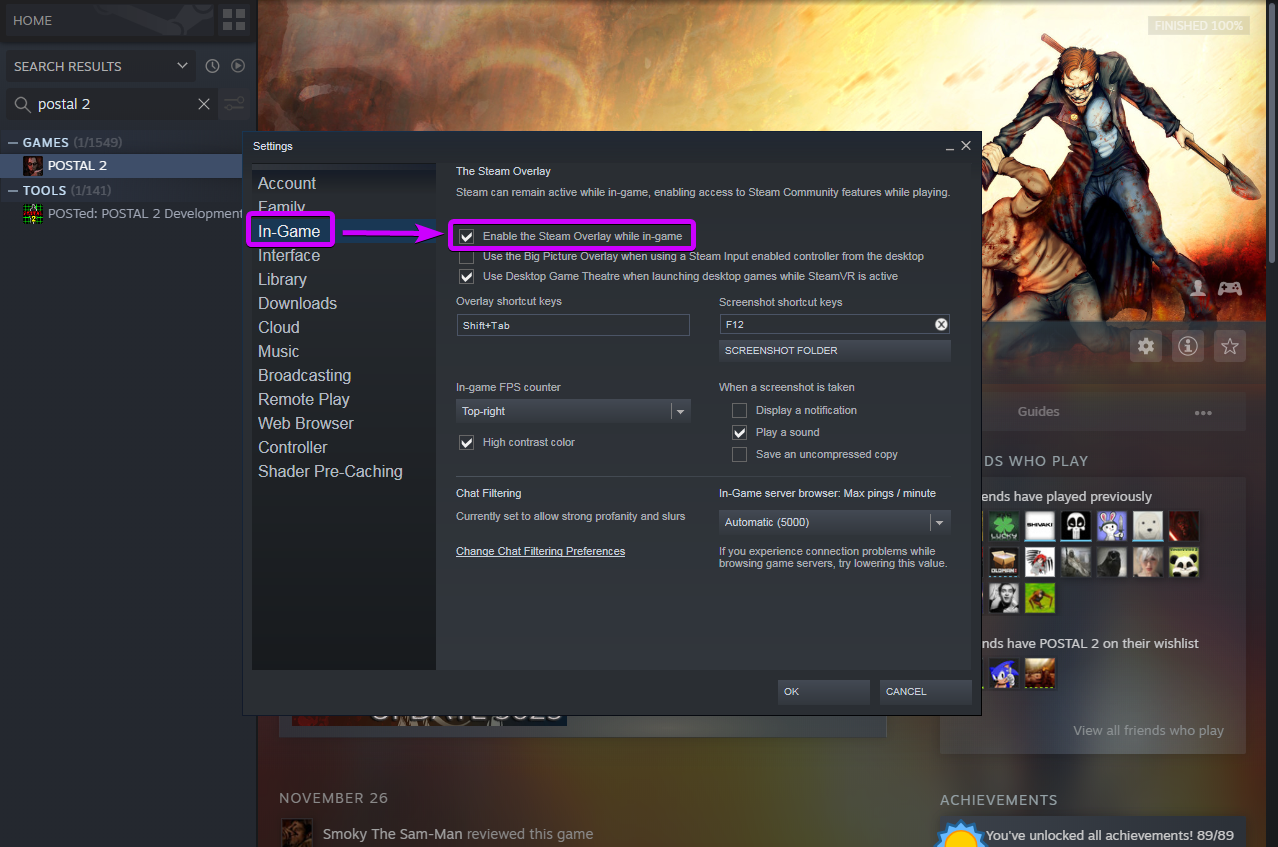The width and height of the screenshot is (1278, 847).
Task: Click CANCEL in Settings dialog
Action: click(926, 692)
